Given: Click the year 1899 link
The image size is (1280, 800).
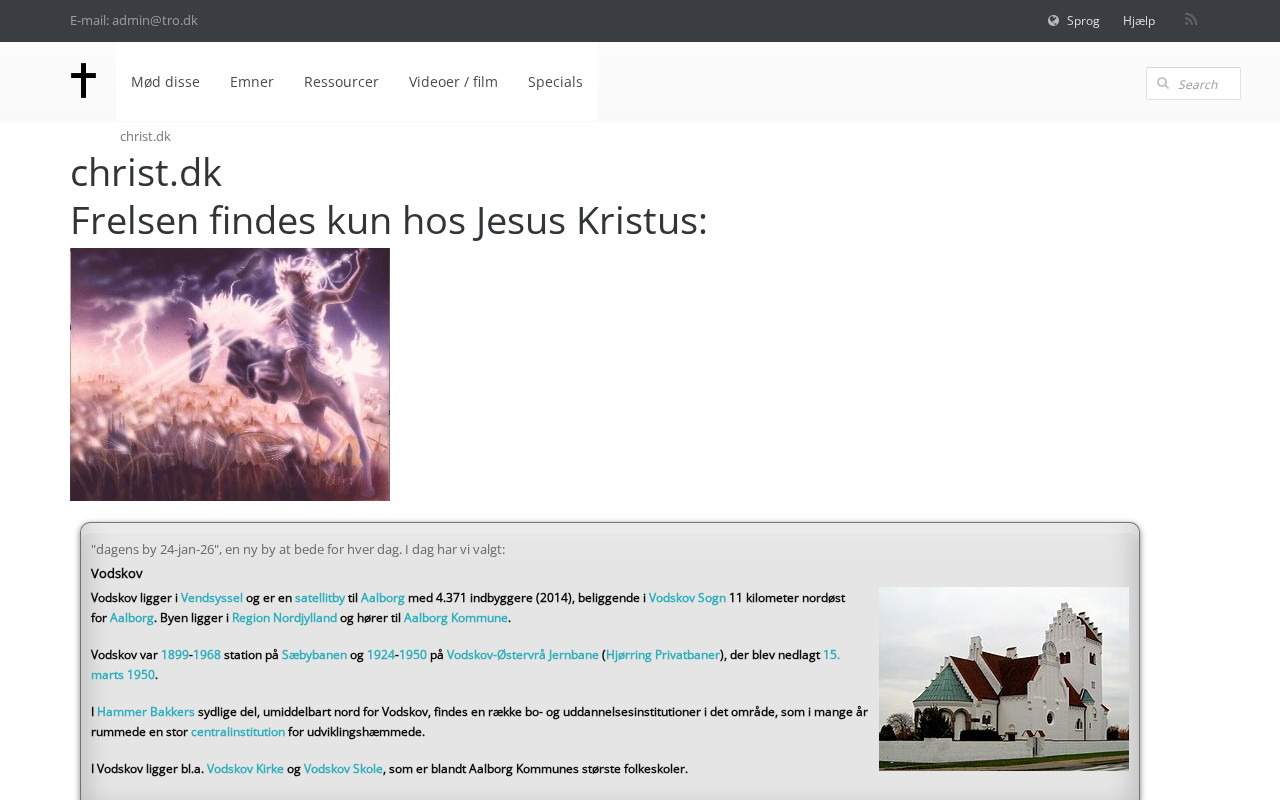Looking at the screenshot, I should (x=175, y=655).
